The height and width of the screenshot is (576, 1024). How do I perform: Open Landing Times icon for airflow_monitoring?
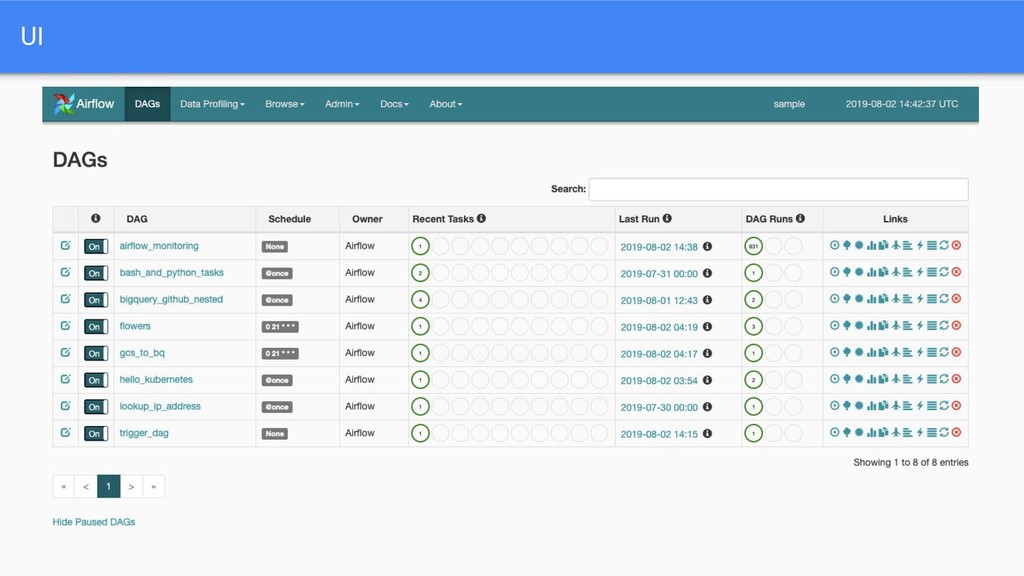click(896, 245)
